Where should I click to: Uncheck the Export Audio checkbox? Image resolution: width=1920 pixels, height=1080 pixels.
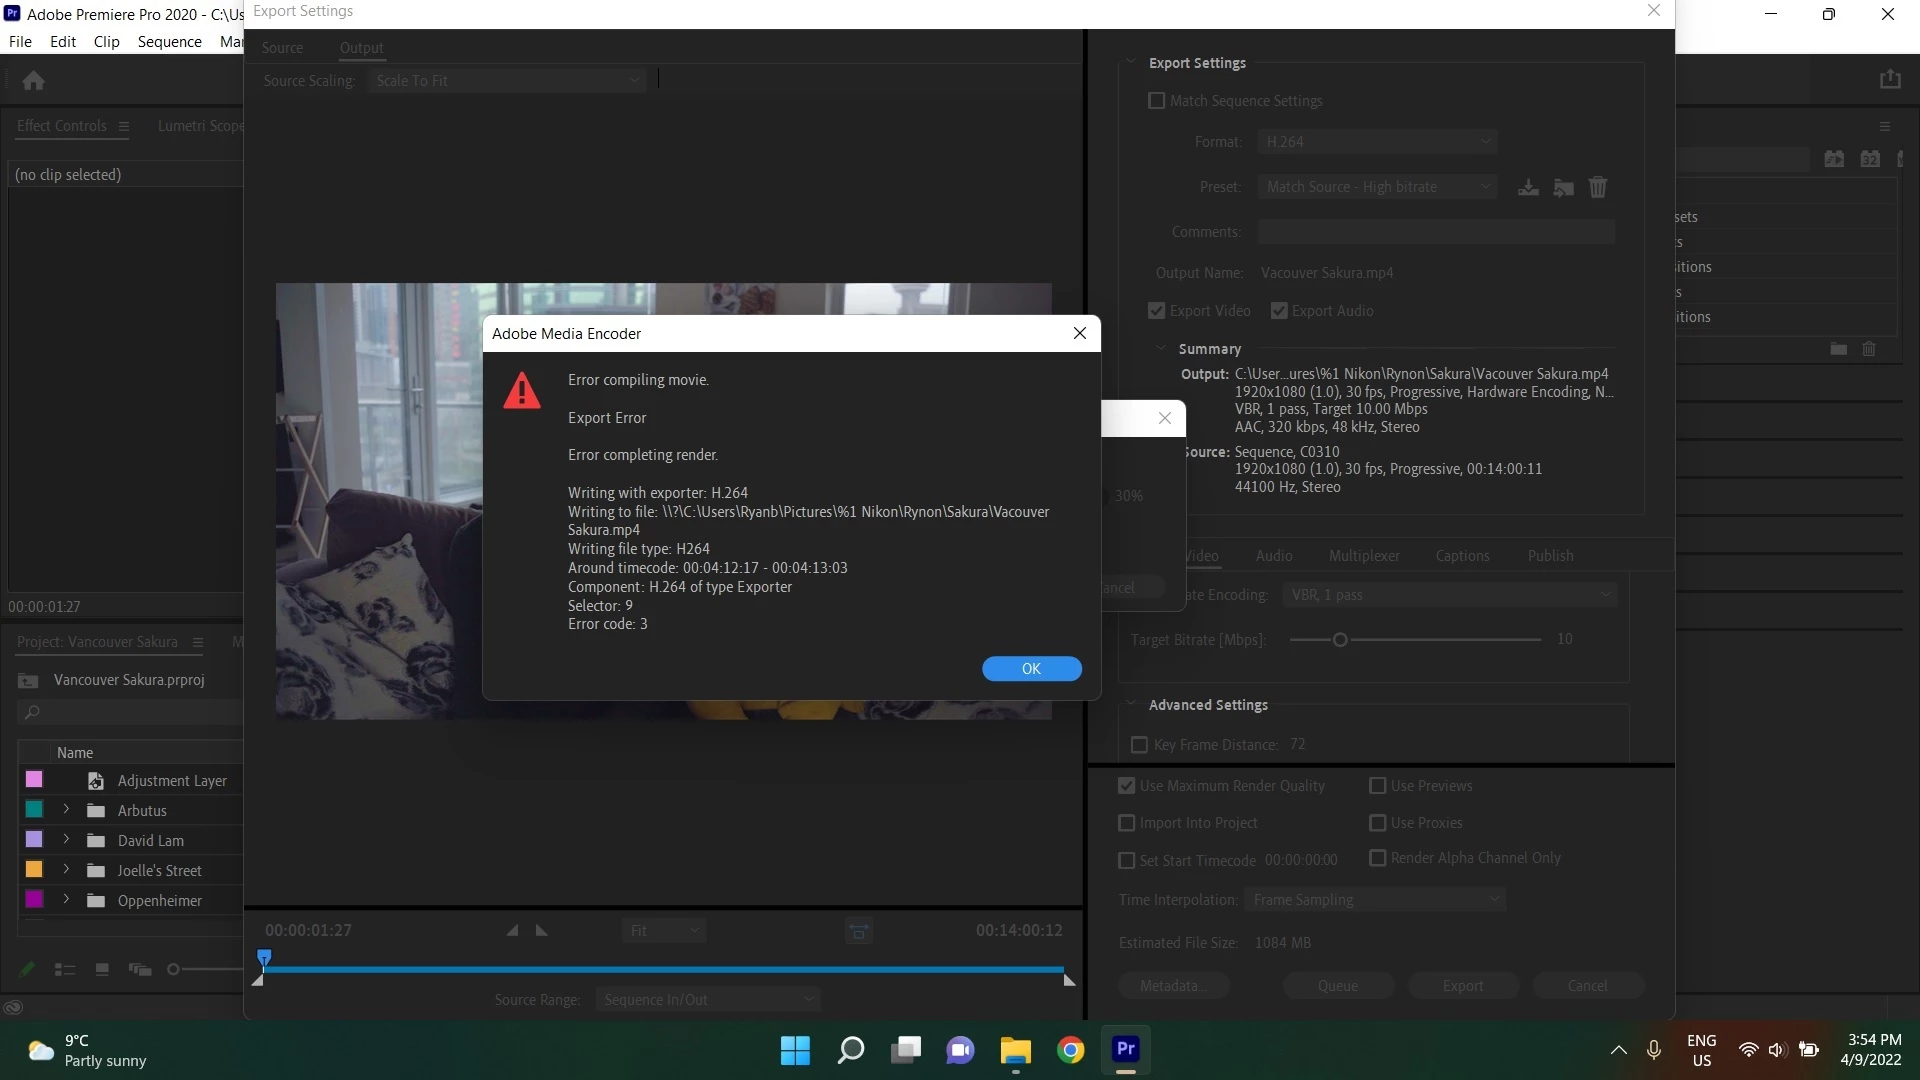pos(1279,311)
